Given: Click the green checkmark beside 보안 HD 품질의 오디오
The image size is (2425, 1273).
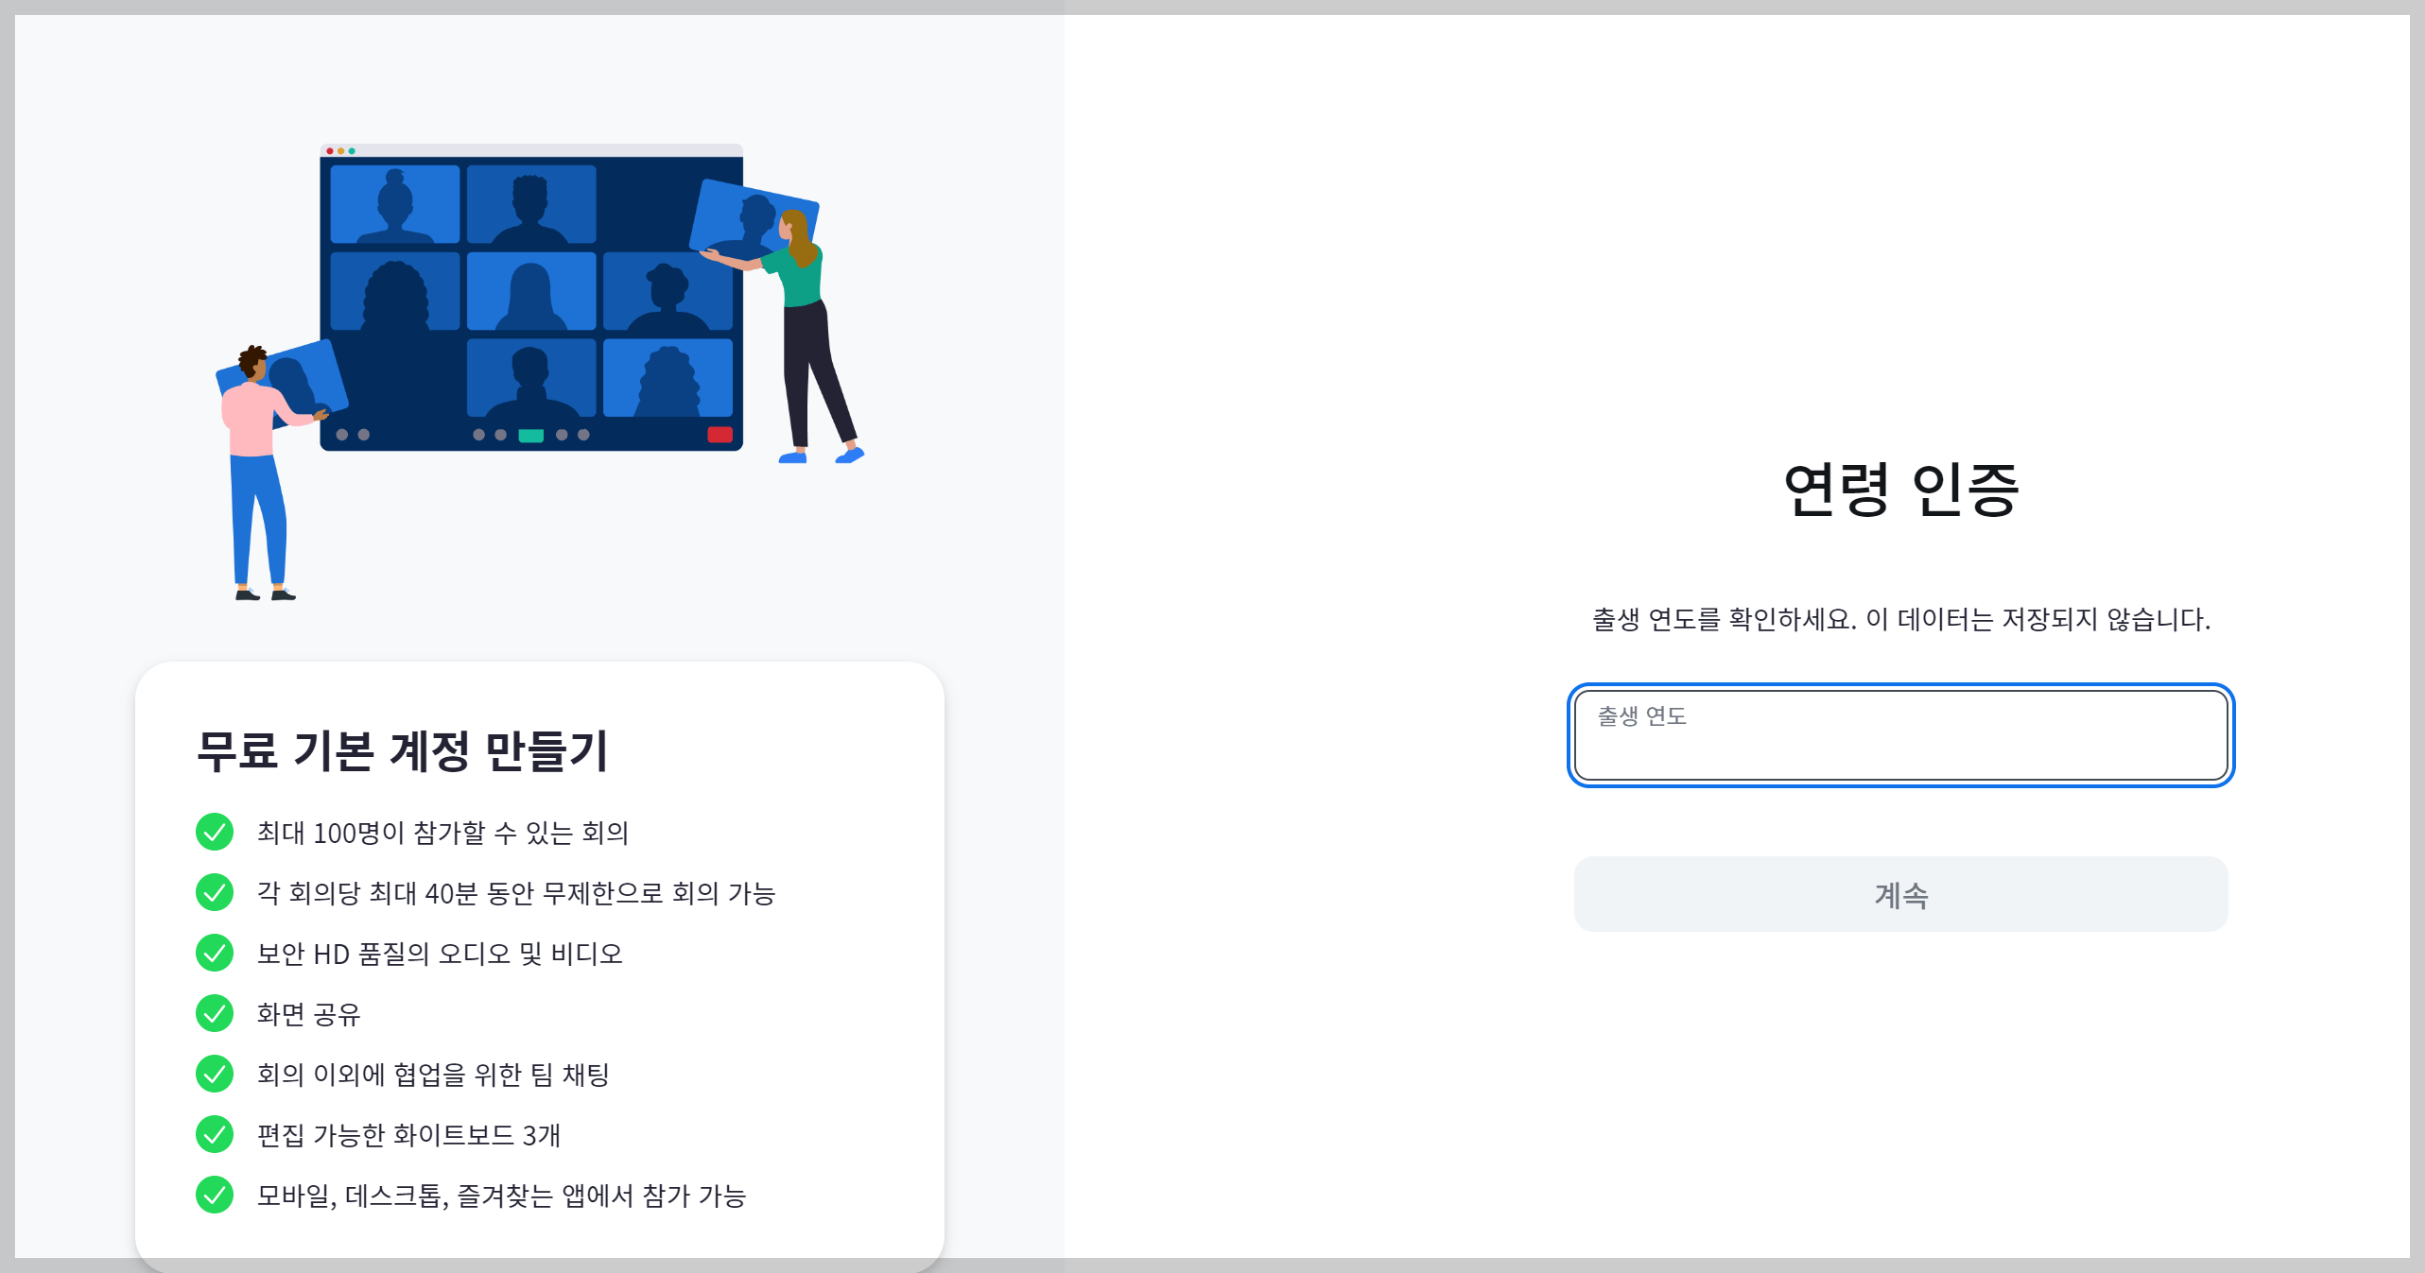Looking at the screenshot, I should tap(214, 953).
